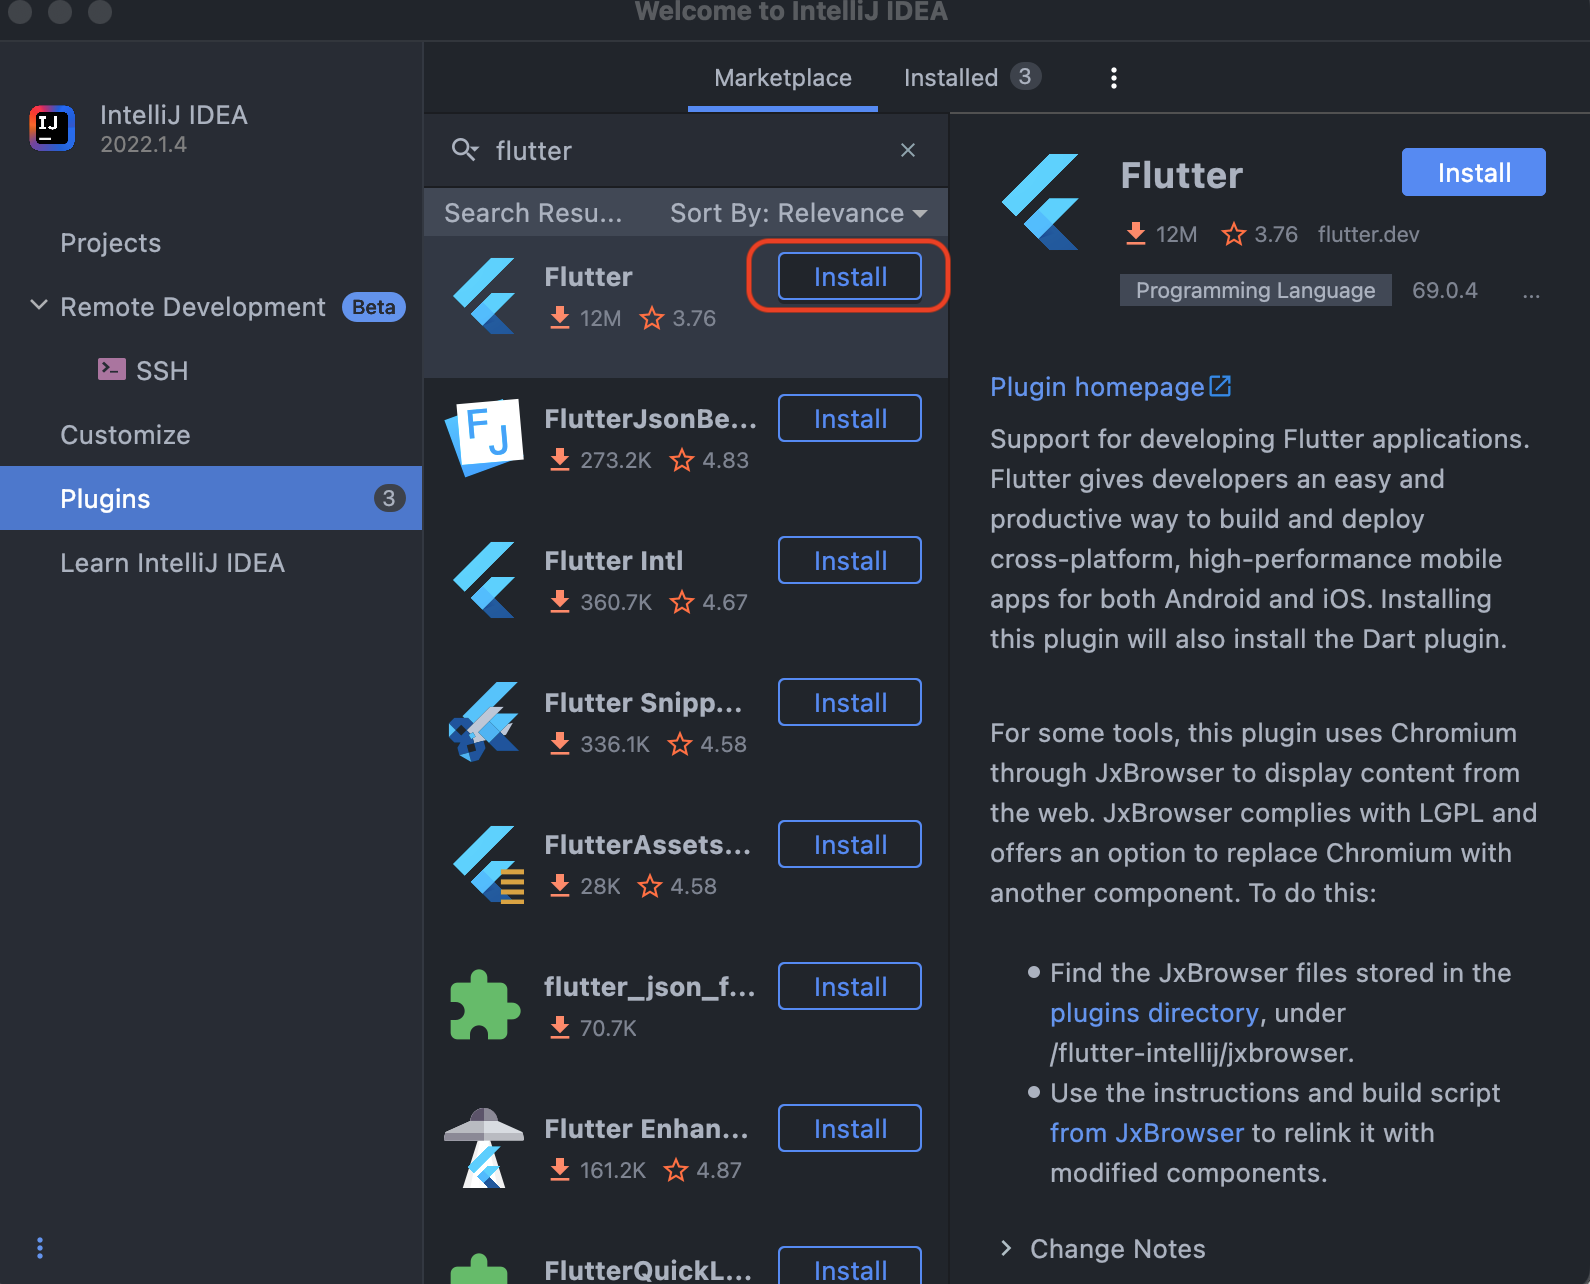Image resolution: width=1590 pixels, height=1284 pixels.
Task: Click rating star in detail pane header
Action: (x=1234, y=234)
